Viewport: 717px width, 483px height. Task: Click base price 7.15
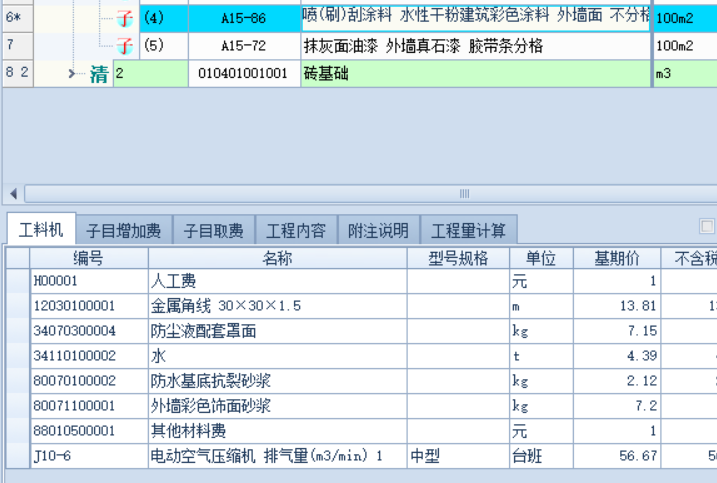617,331
